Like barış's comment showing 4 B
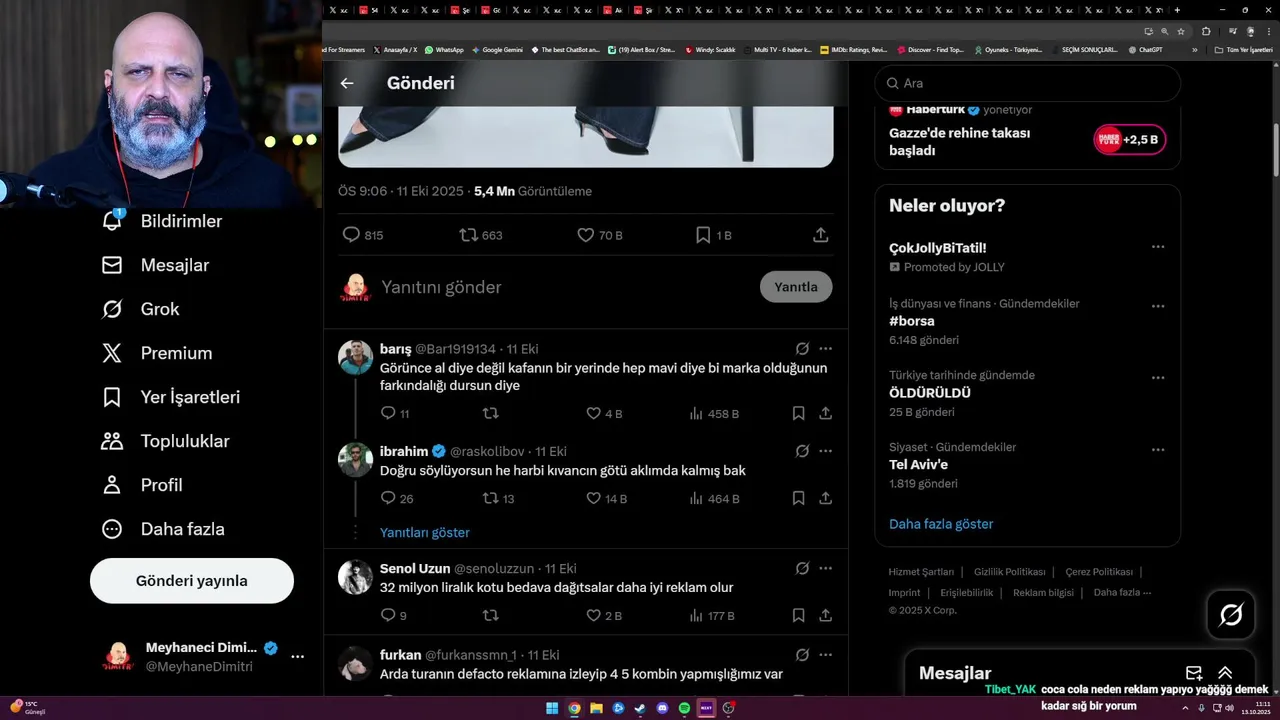1280x720 pixels. 604,413
